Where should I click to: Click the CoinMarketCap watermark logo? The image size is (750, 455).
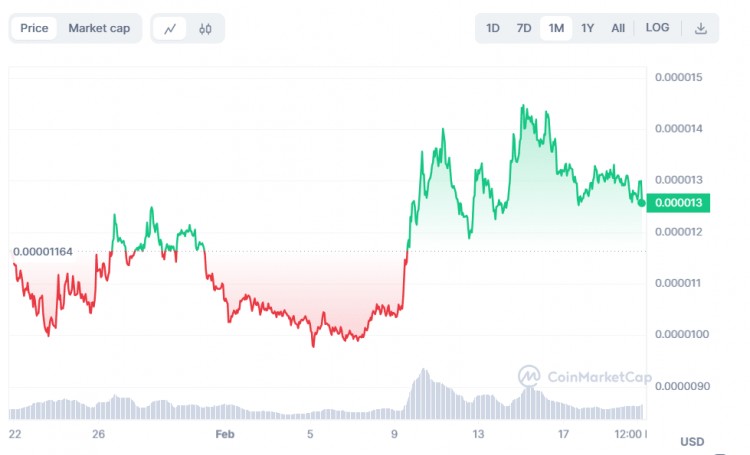point(585,377)
